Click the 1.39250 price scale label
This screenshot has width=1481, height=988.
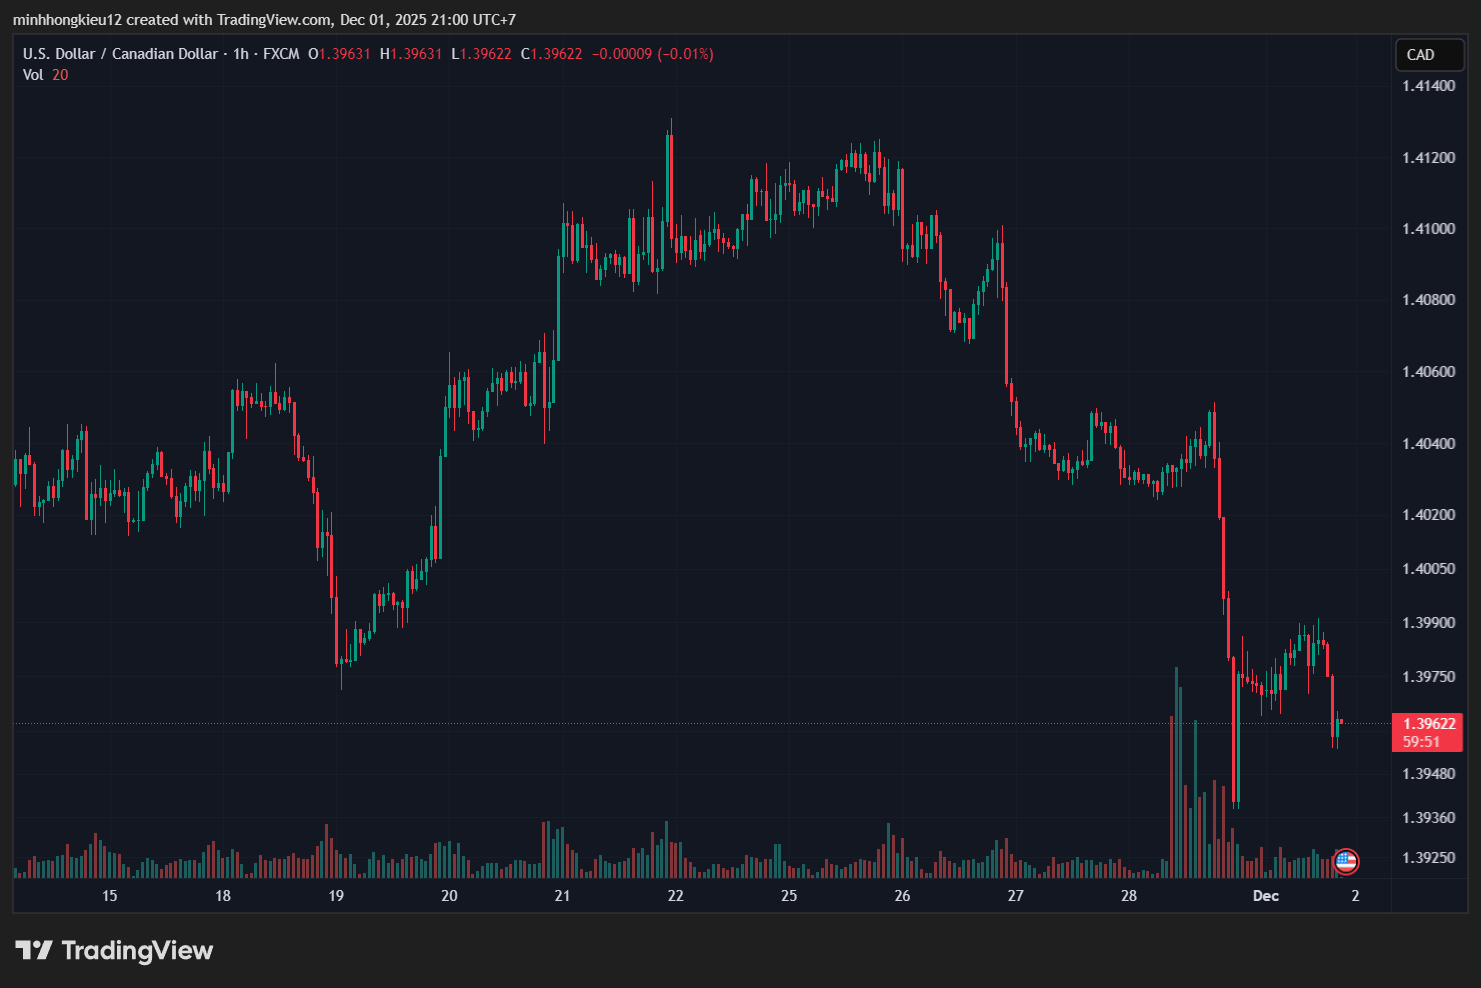point(1428,858)
